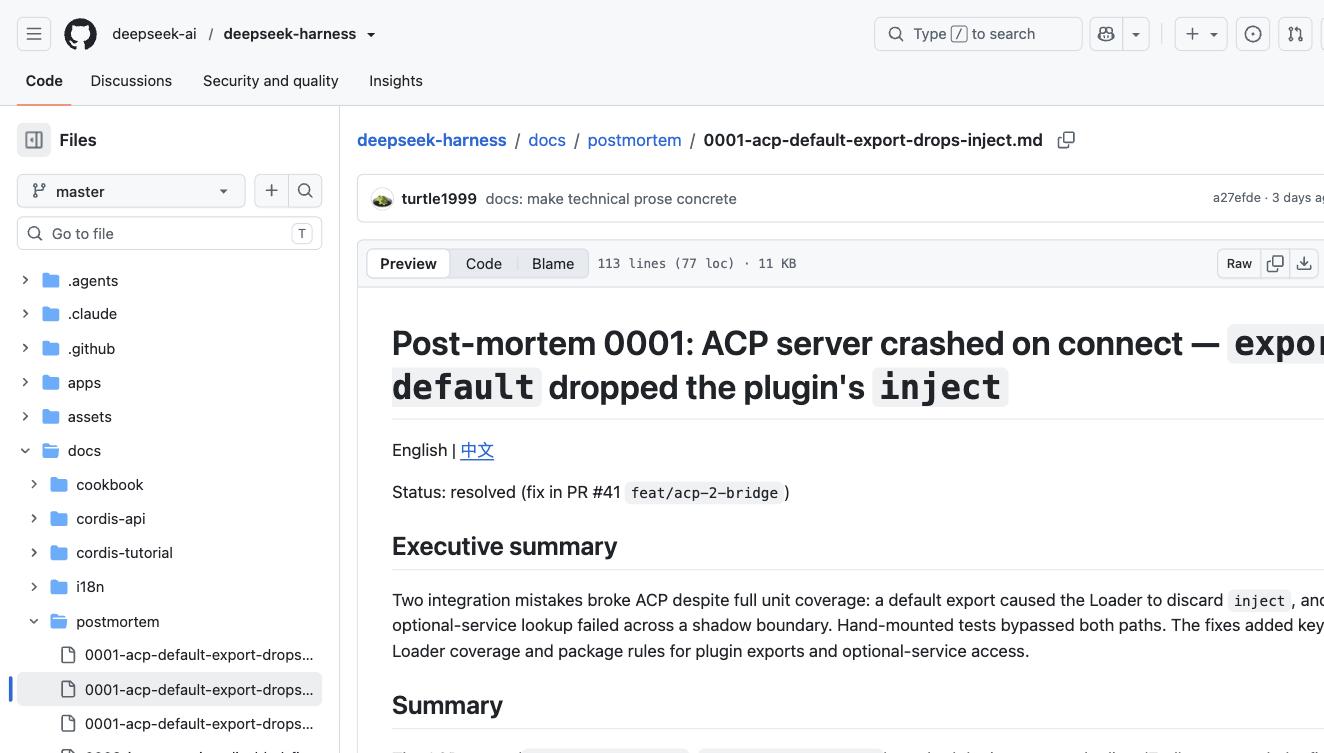Expand the .claude folder chevron
Viewport: 1324px width, 753px height.
[x=25, y=314]
